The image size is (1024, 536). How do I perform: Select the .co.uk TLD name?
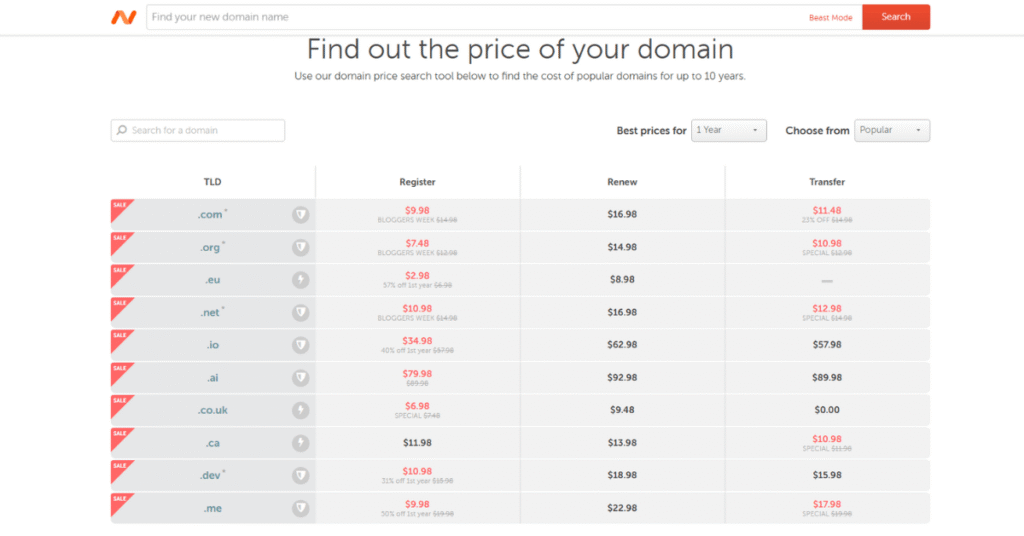pos(213,410)
